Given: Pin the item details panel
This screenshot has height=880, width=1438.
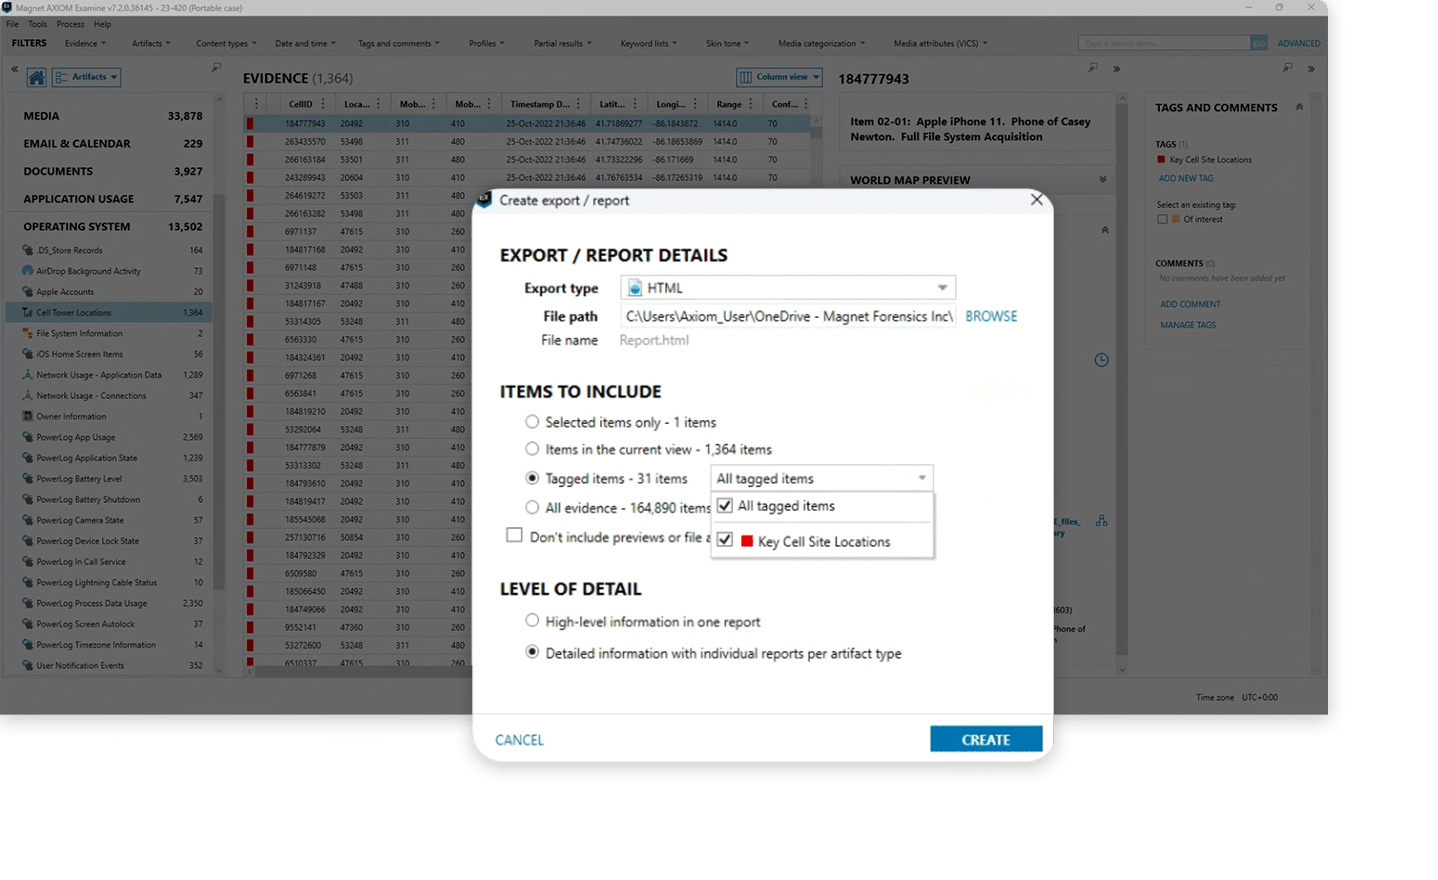Looking at the screenshot, I should [x=1093, y=68].
